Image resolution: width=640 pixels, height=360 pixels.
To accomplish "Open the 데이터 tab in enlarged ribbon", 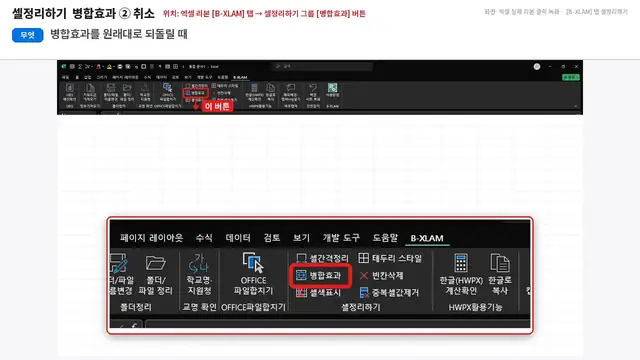I will click(238, 238).
